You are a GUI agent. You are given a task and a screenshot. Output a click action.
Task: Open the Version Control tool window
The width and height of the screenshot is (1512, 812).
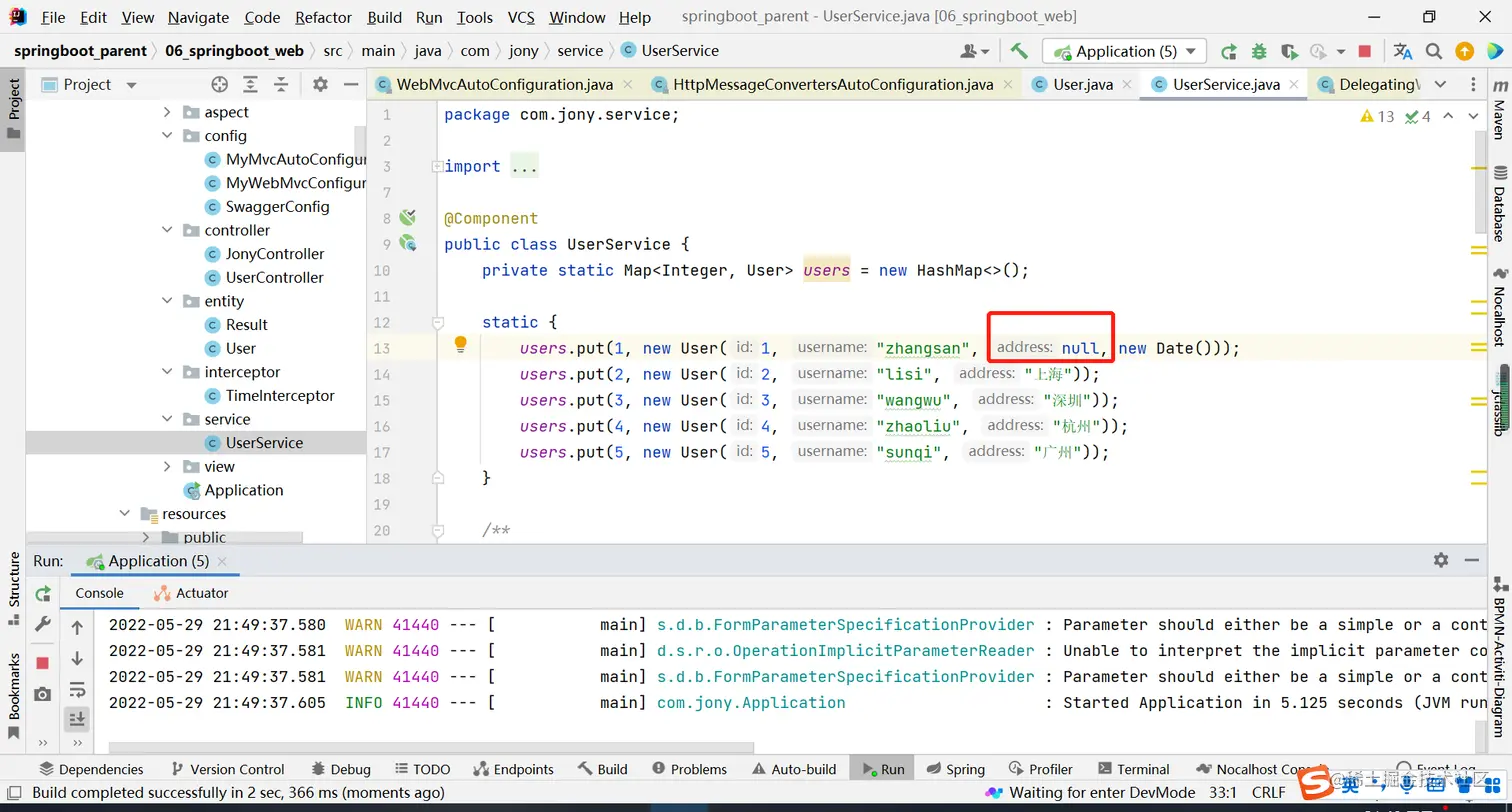point(227,769)
